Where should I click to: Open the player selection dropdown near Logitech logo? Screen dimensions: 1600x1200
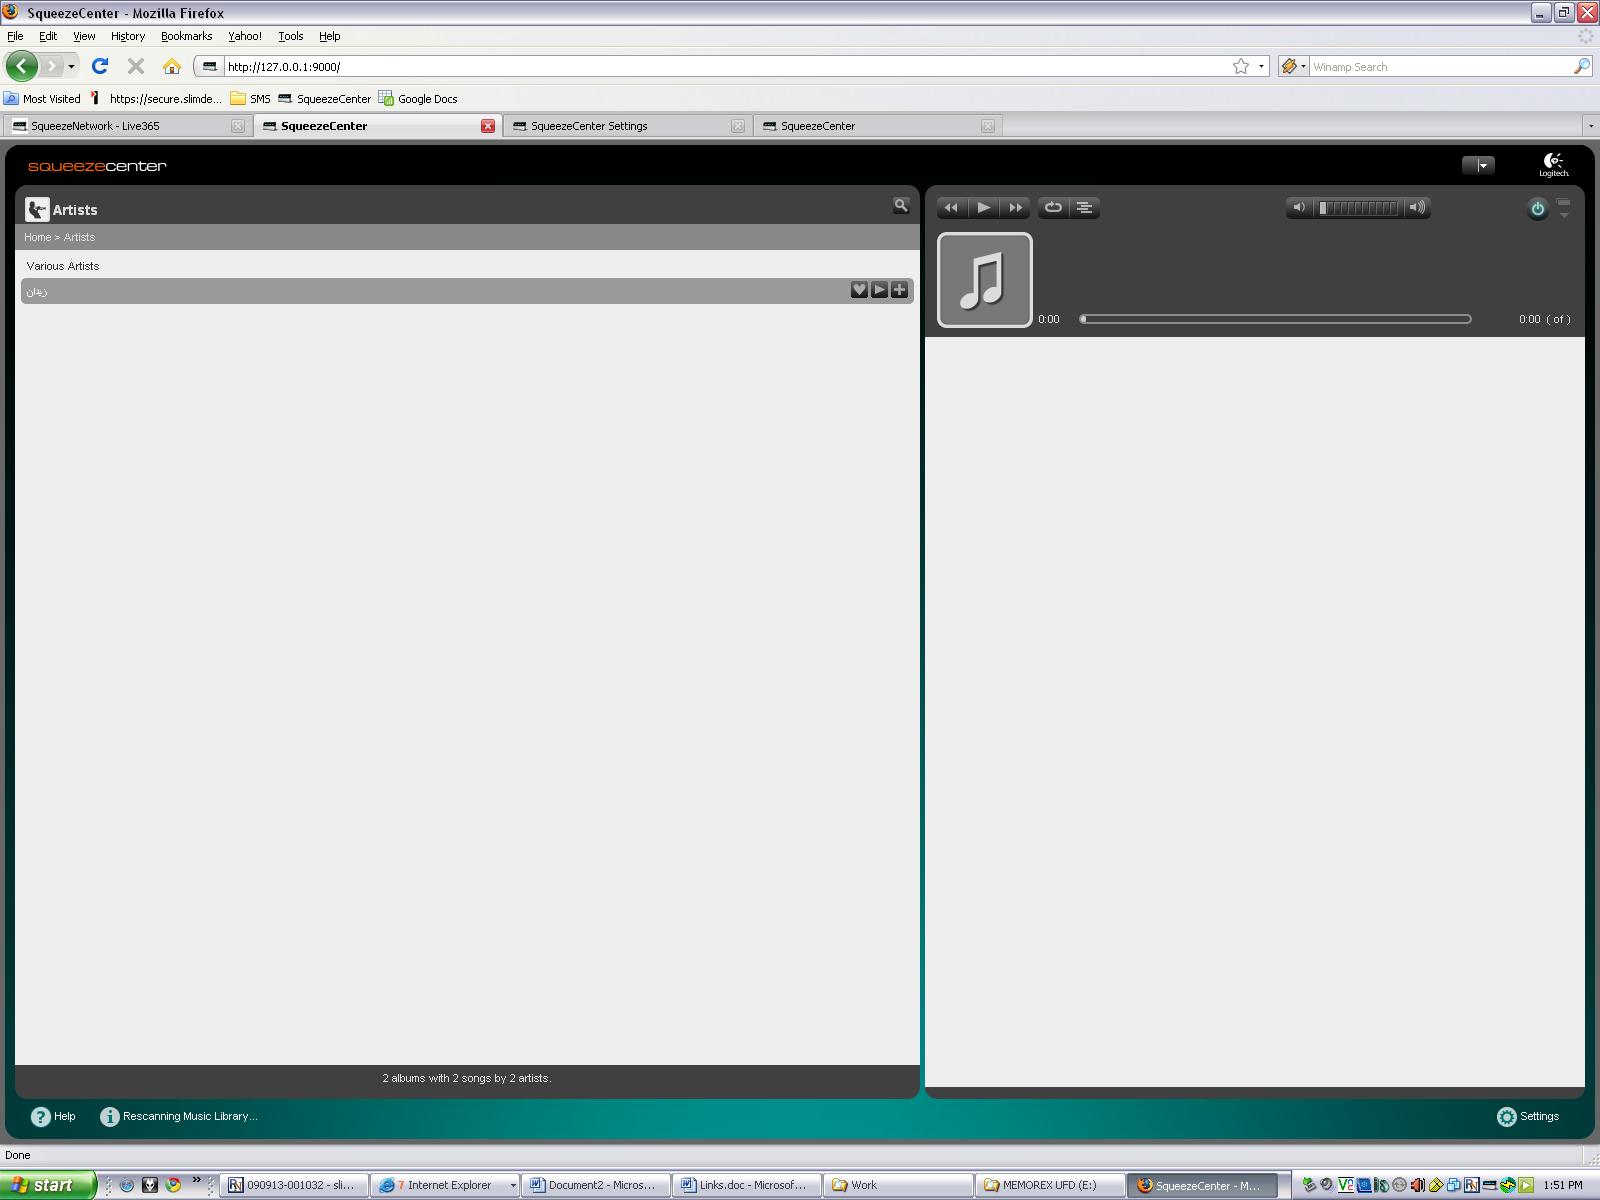coord(1478,166)
